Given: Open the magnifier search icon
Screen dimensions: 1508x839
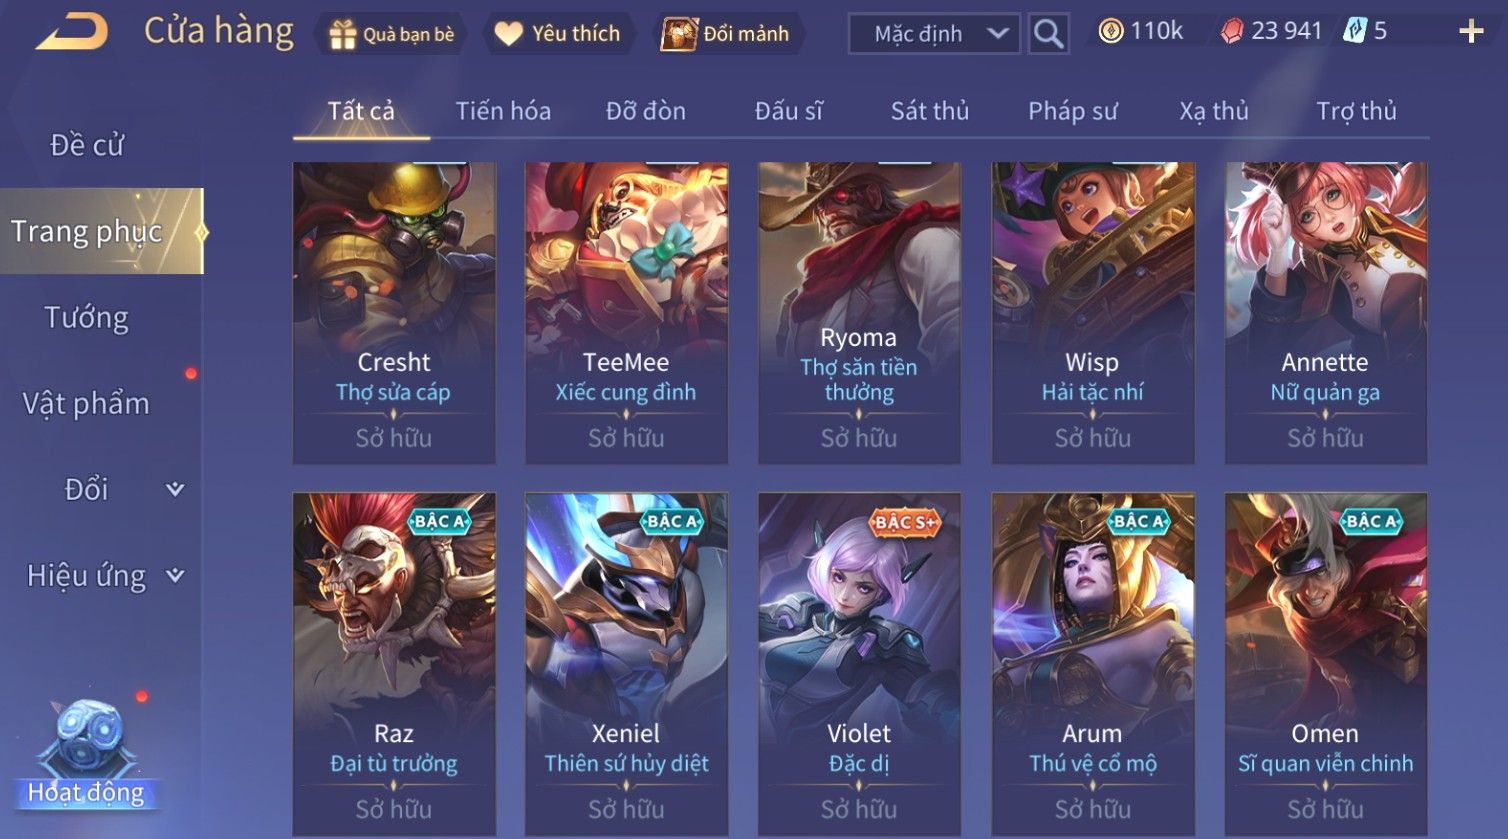Looking at the screenshot, I should pos(1048,34).
